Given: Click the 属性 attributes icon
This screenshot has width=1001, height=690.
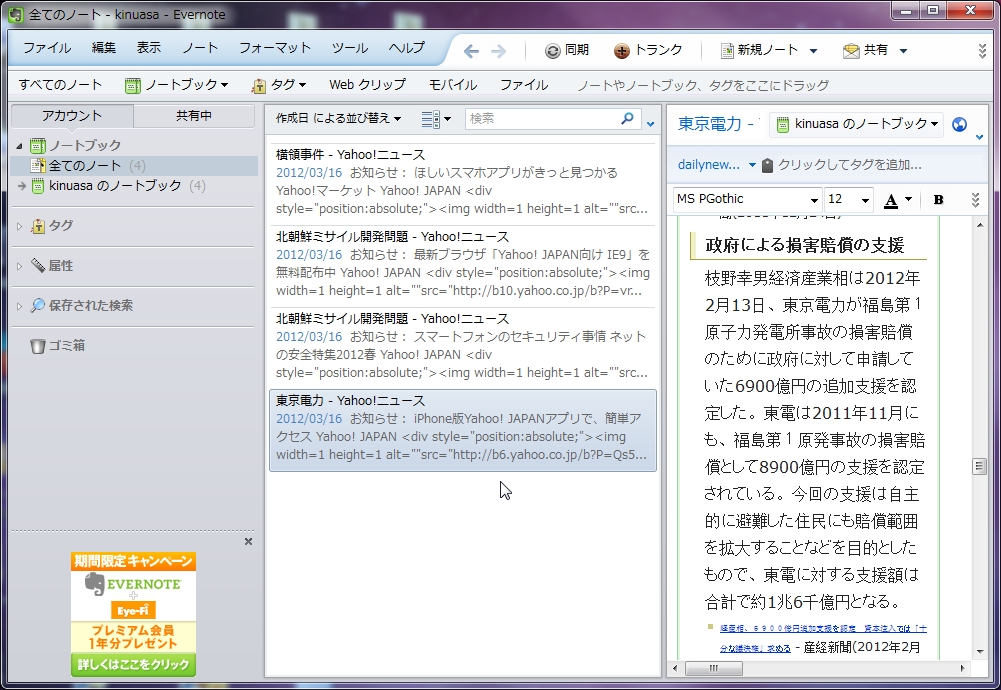Looking at the screenshot, I should (x=38, y=266).
